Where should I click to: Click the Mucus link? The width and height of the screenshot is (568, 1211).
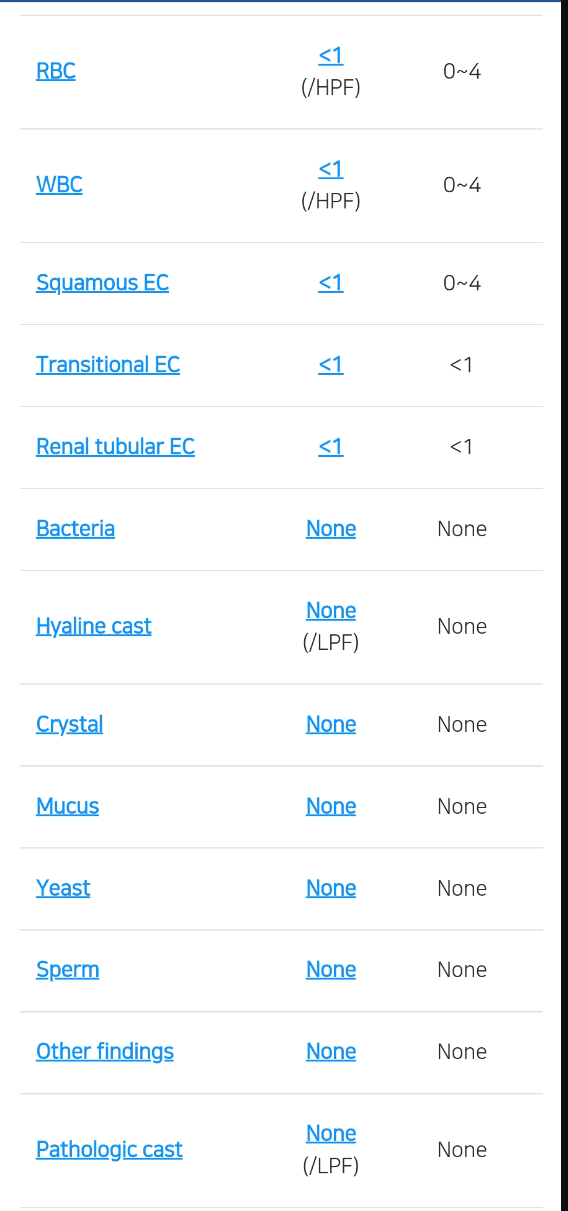[x=67, y=807]
